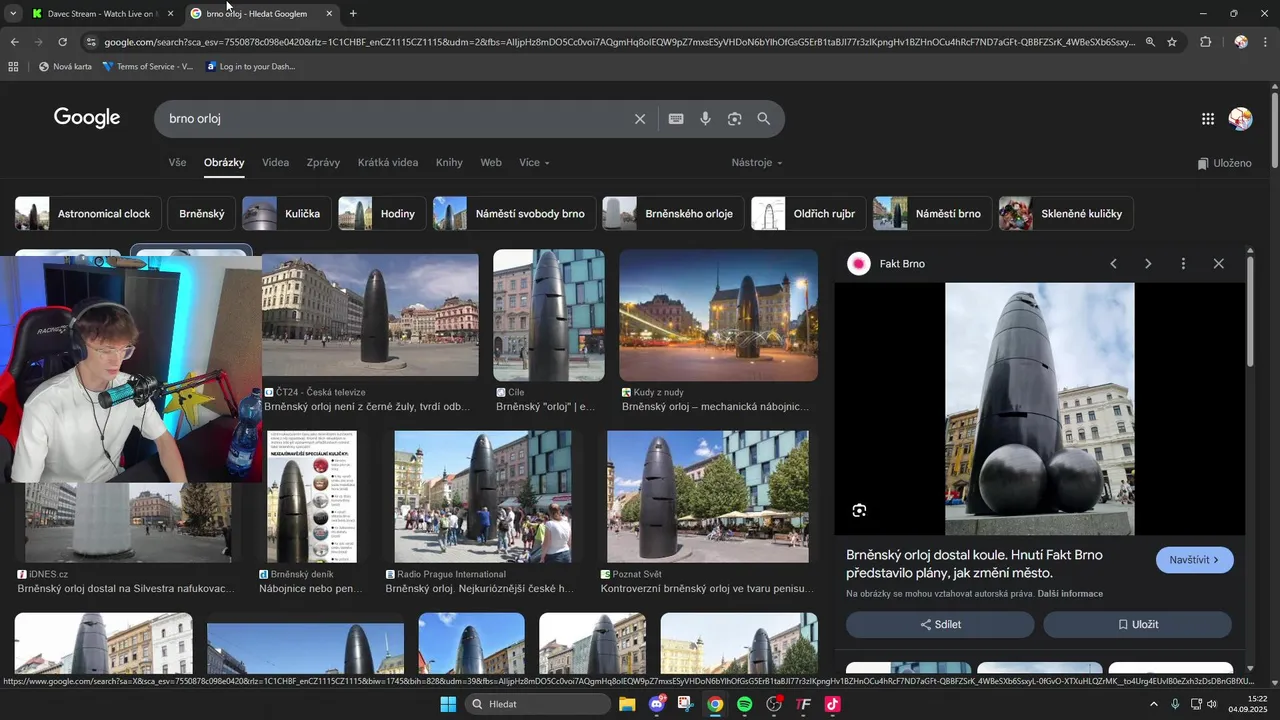Open the zoom magnifier icon in address bar
This screenshot has height=720, width=1280.
pyautogui.click(x=1150, y=42)
